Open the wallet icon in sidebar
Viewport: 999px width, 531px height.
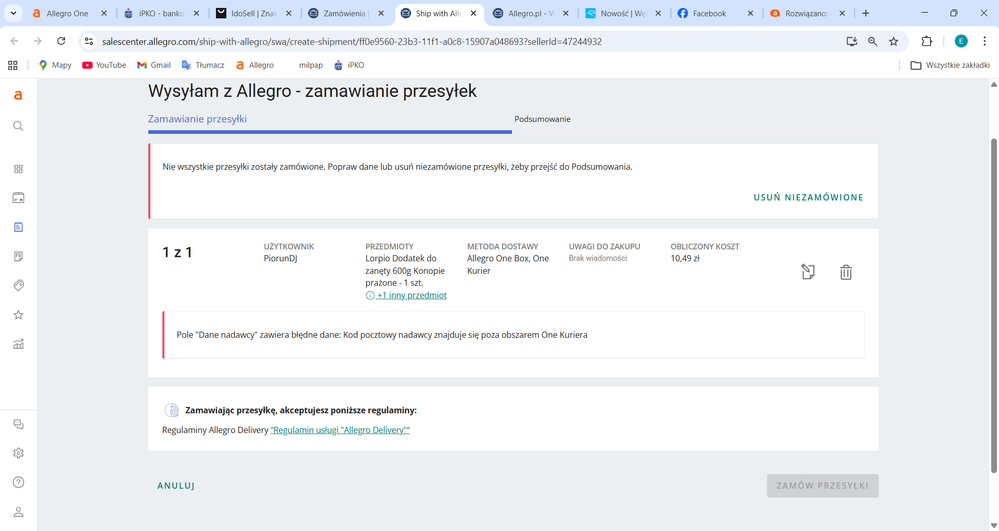[18, 198]
